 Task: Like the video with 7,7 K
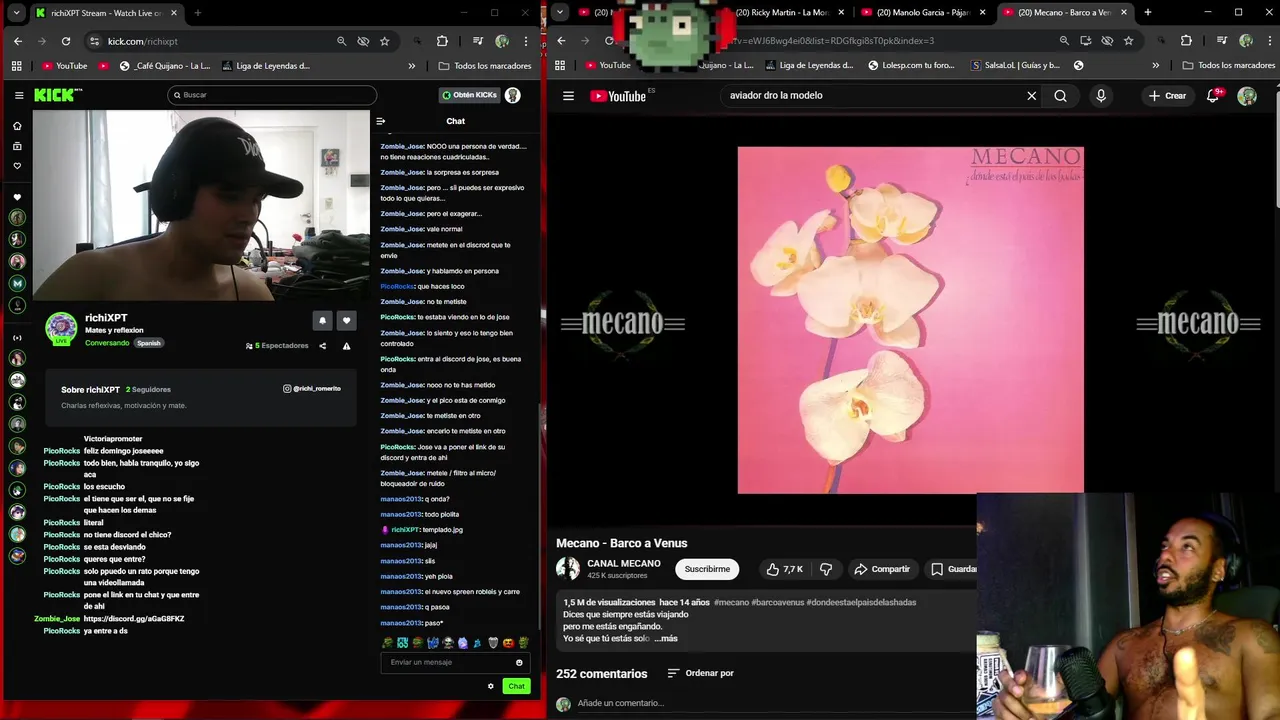(784, 569)
